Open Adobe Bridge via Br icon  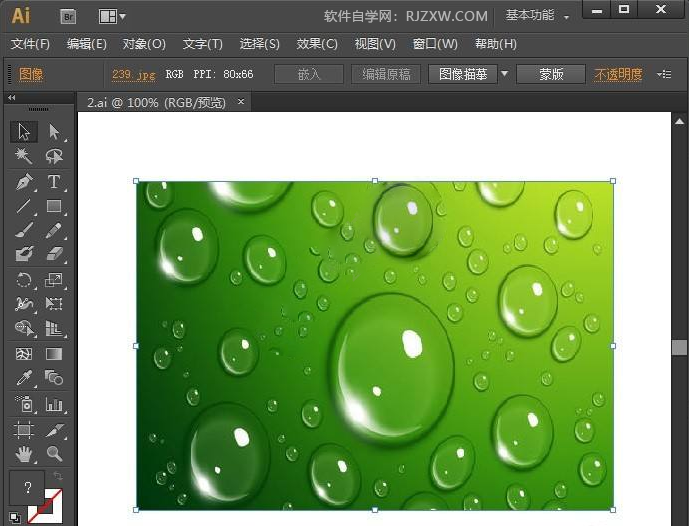point(68,17)
